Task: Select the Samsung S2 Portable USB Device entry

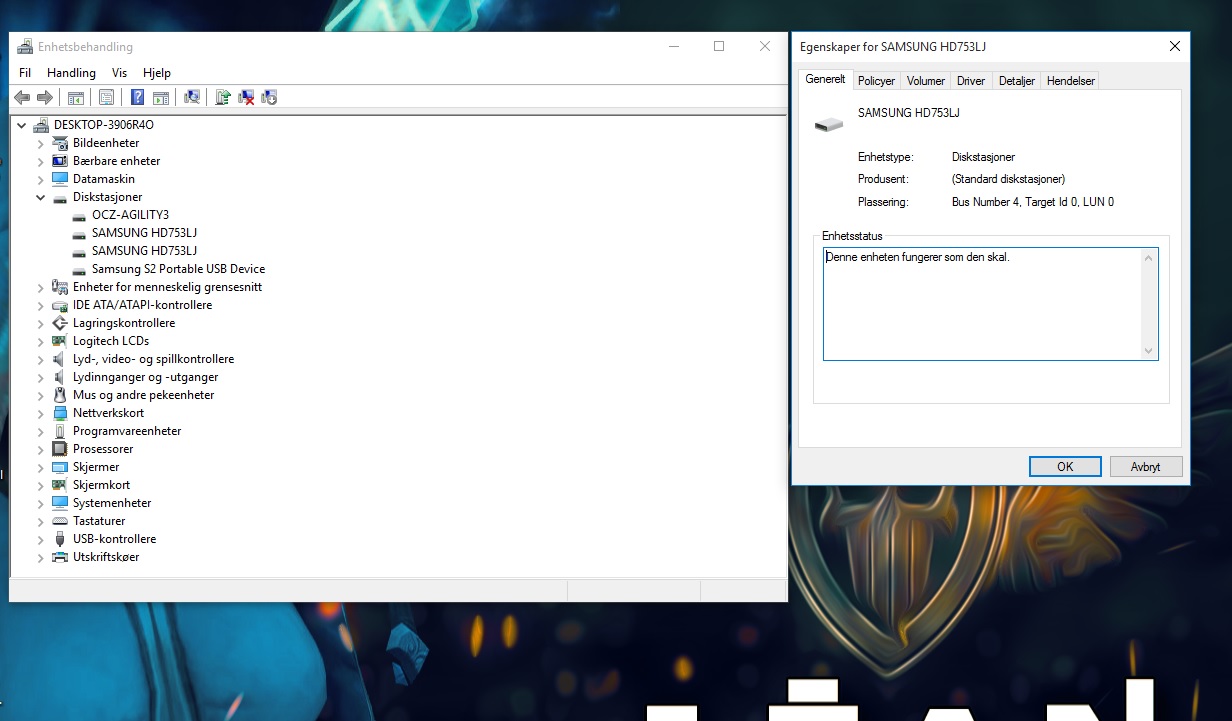Action: click(x=179, y=269)
